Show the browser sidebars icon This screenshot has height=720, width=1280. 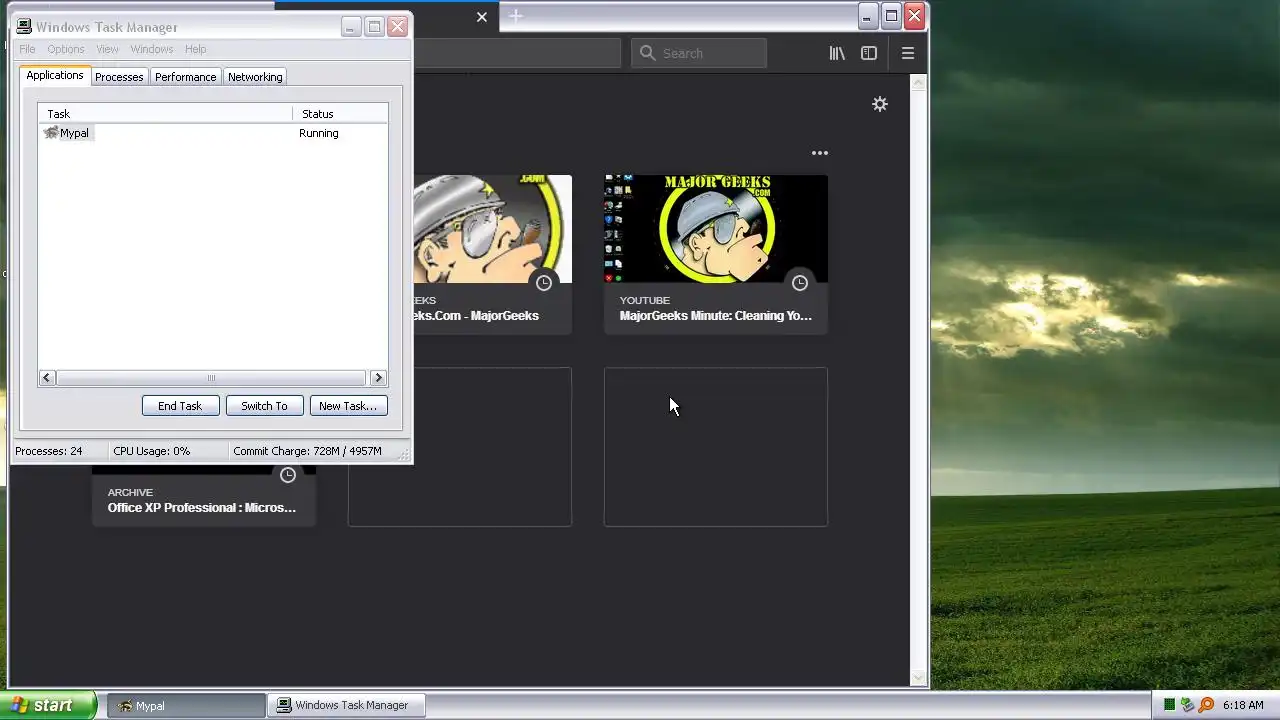coord(869,53)
